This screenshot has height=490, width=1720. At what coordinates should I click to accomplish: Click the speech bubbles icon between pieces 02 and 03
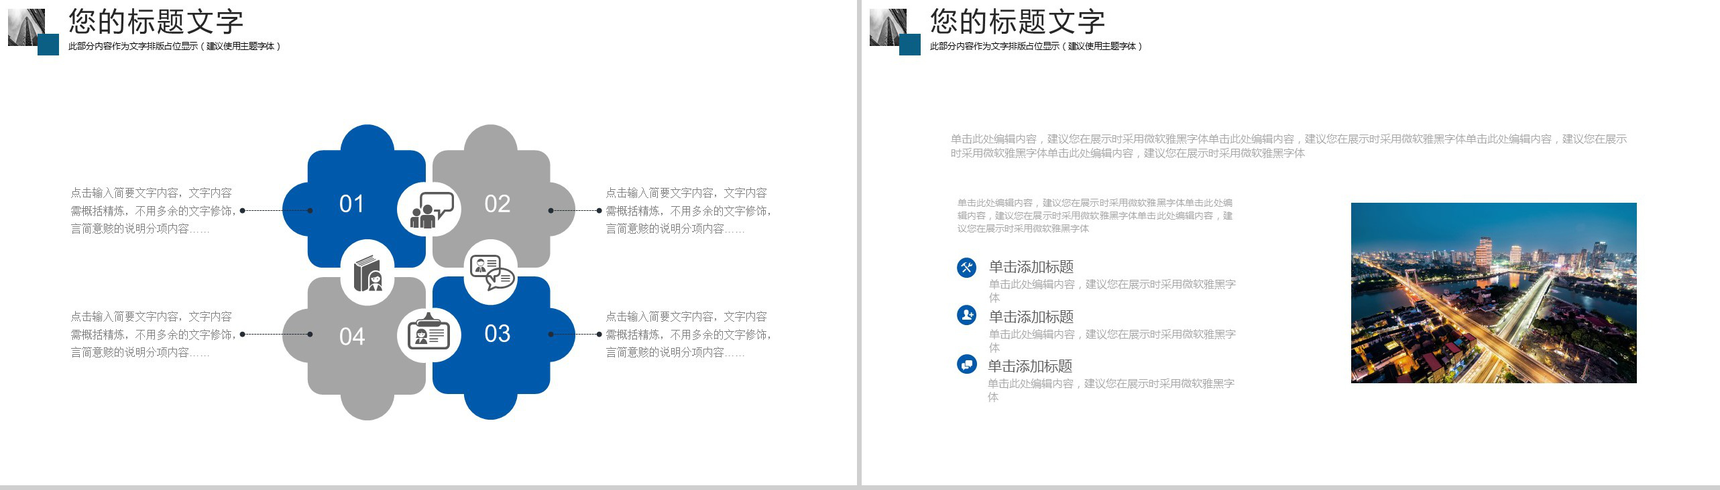pyautogui.click(x=491, y=273)
